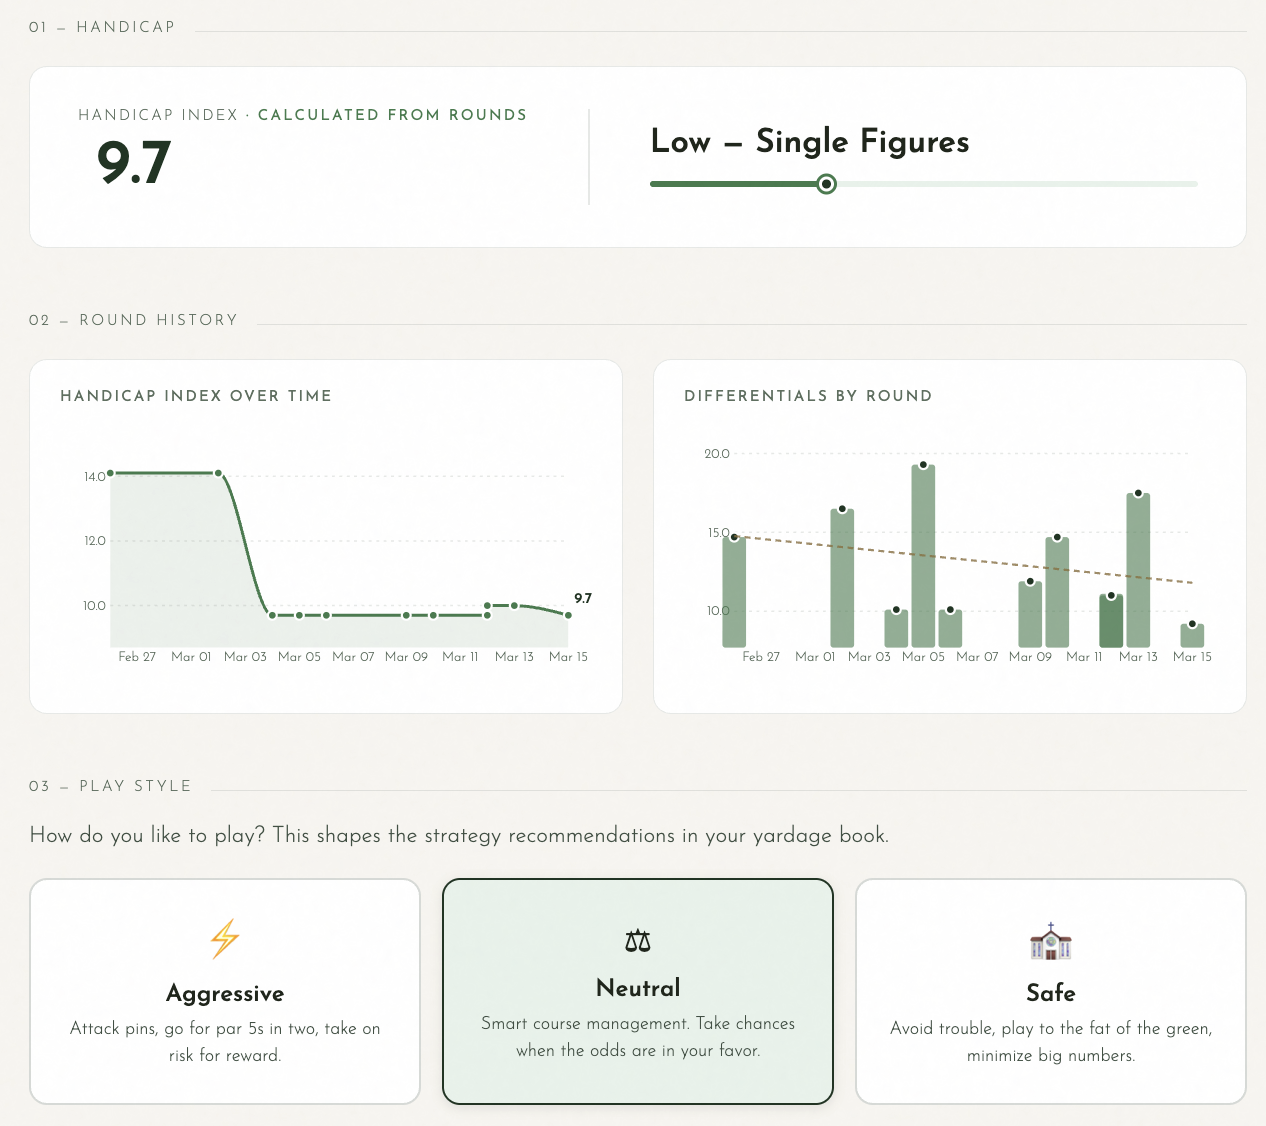This screenshot has height=1126, width=1266.
Task: Expand the 02 – ROUND HISTORY section header
Action: (x=134, y=320)
